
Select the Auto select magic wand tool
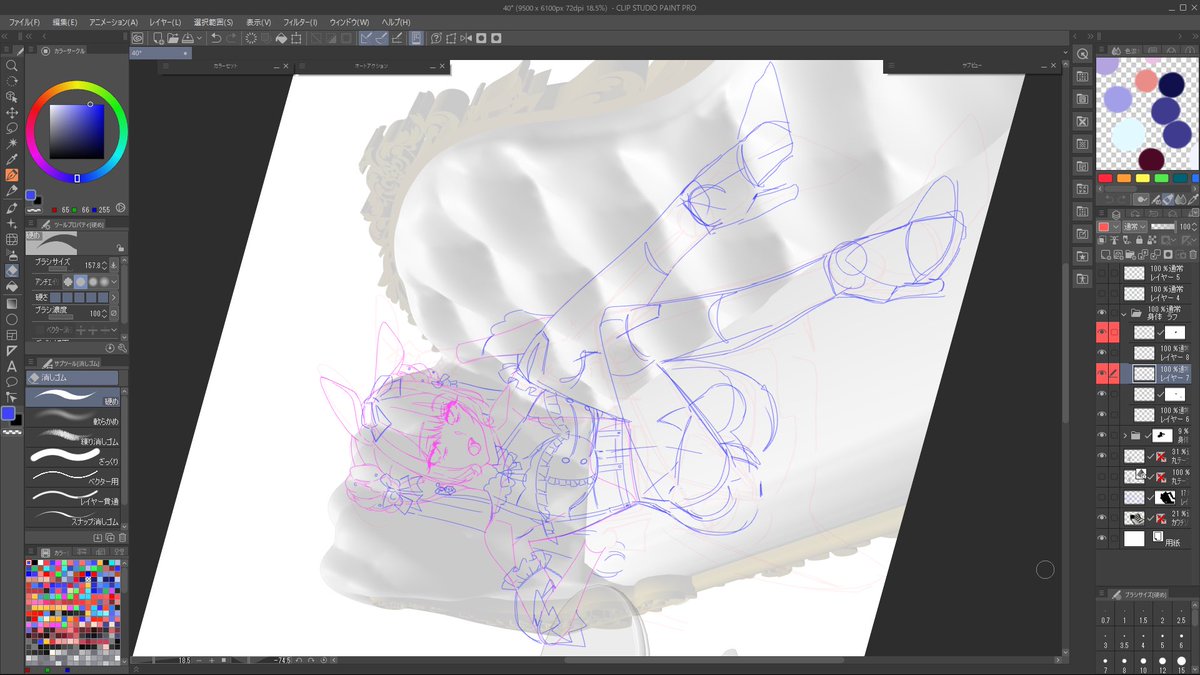click(12, 144)
